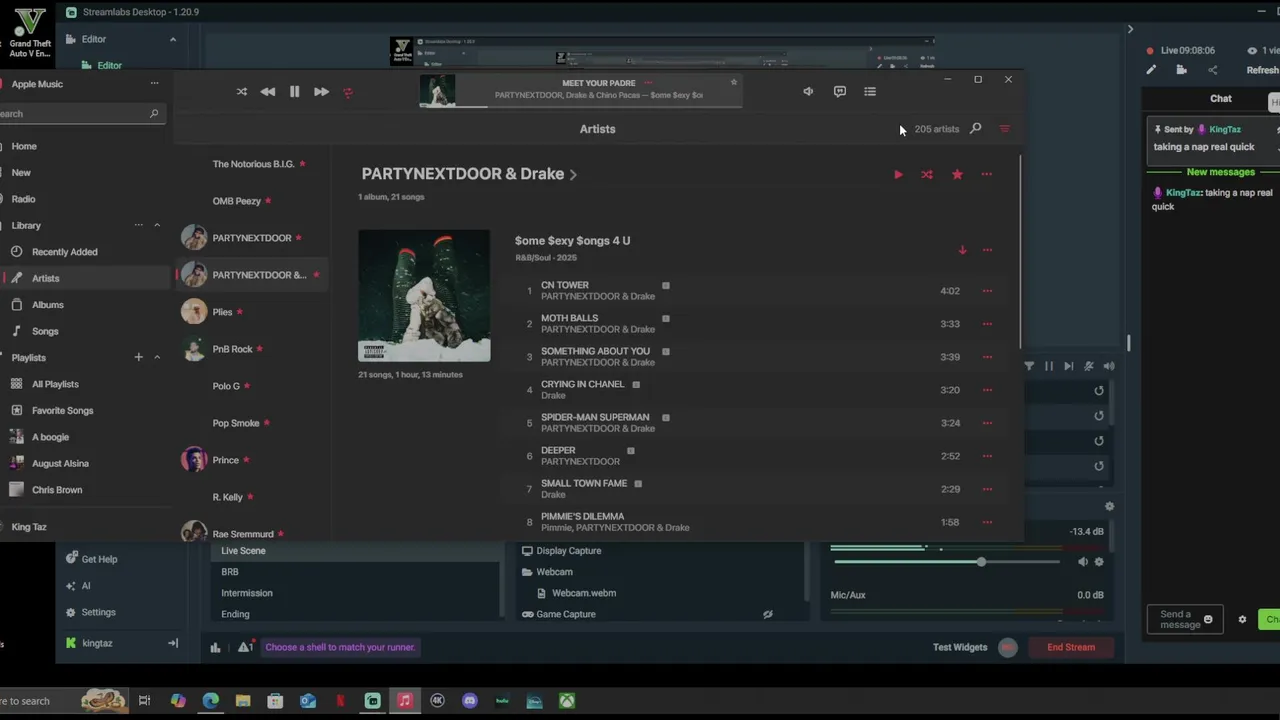The width and height of the screenshot is (1280, 720).
Task: Download $ome $exy $ongs 4 U album
Action: click(x=962, y=250)
